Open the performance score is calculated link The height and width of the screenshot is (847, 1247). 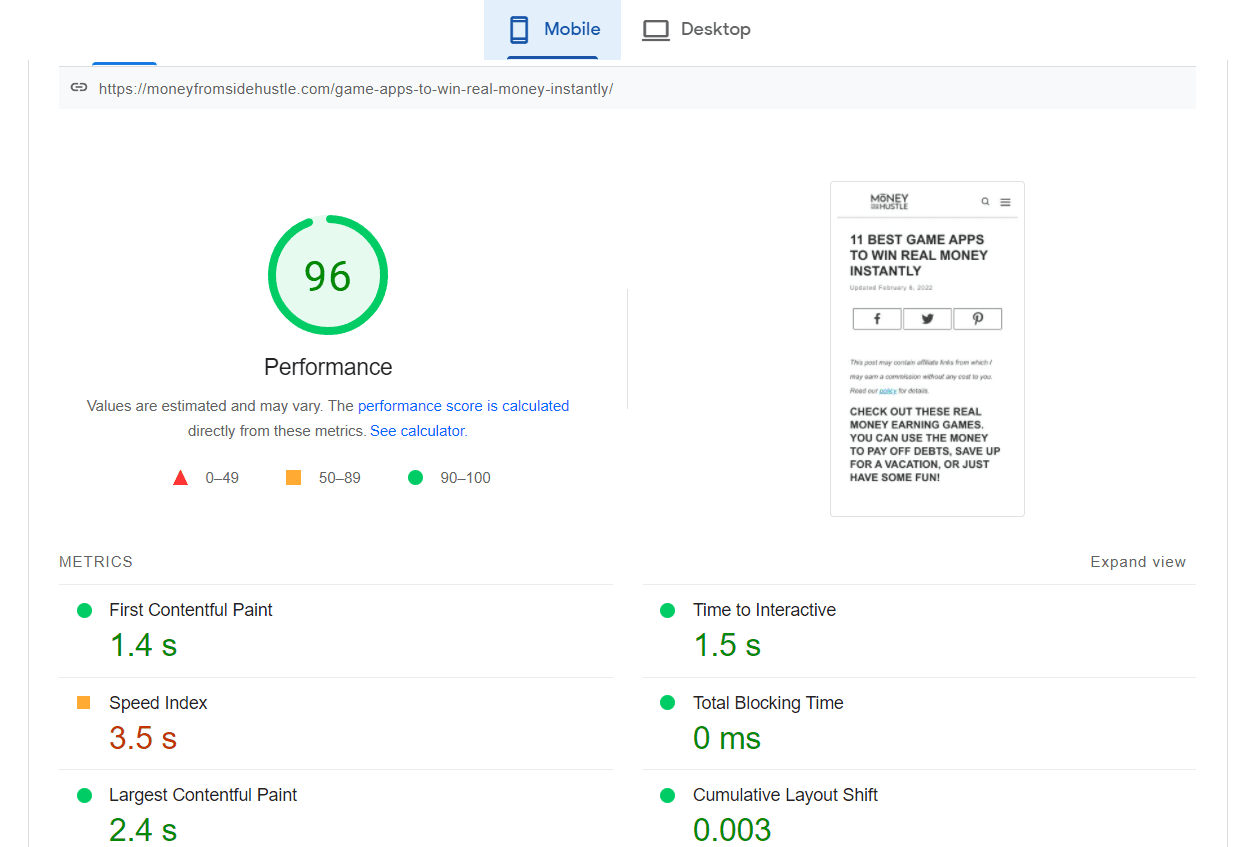(462, 405)
